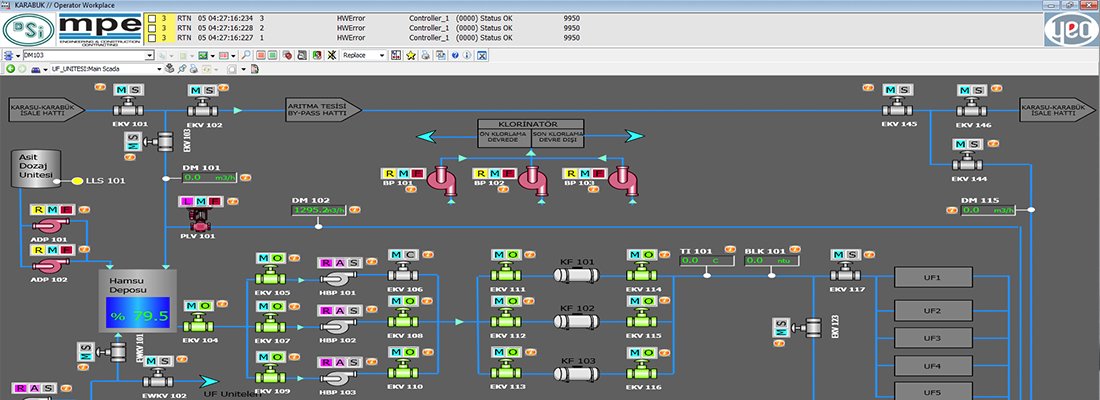Select the HBP 102 pump symbol
The height and width of the screenshot is (400, 1100).
tap(335, 325)
